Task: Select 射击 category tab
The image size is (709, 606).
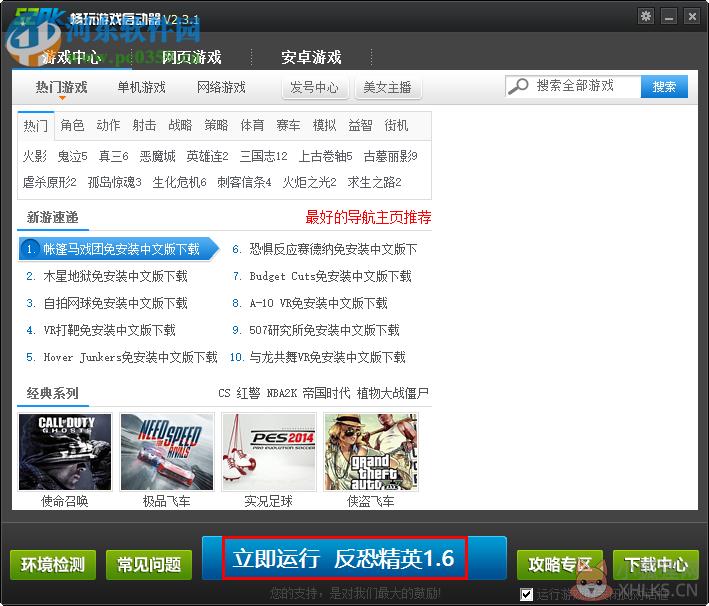Action: [x=144, y=125]
